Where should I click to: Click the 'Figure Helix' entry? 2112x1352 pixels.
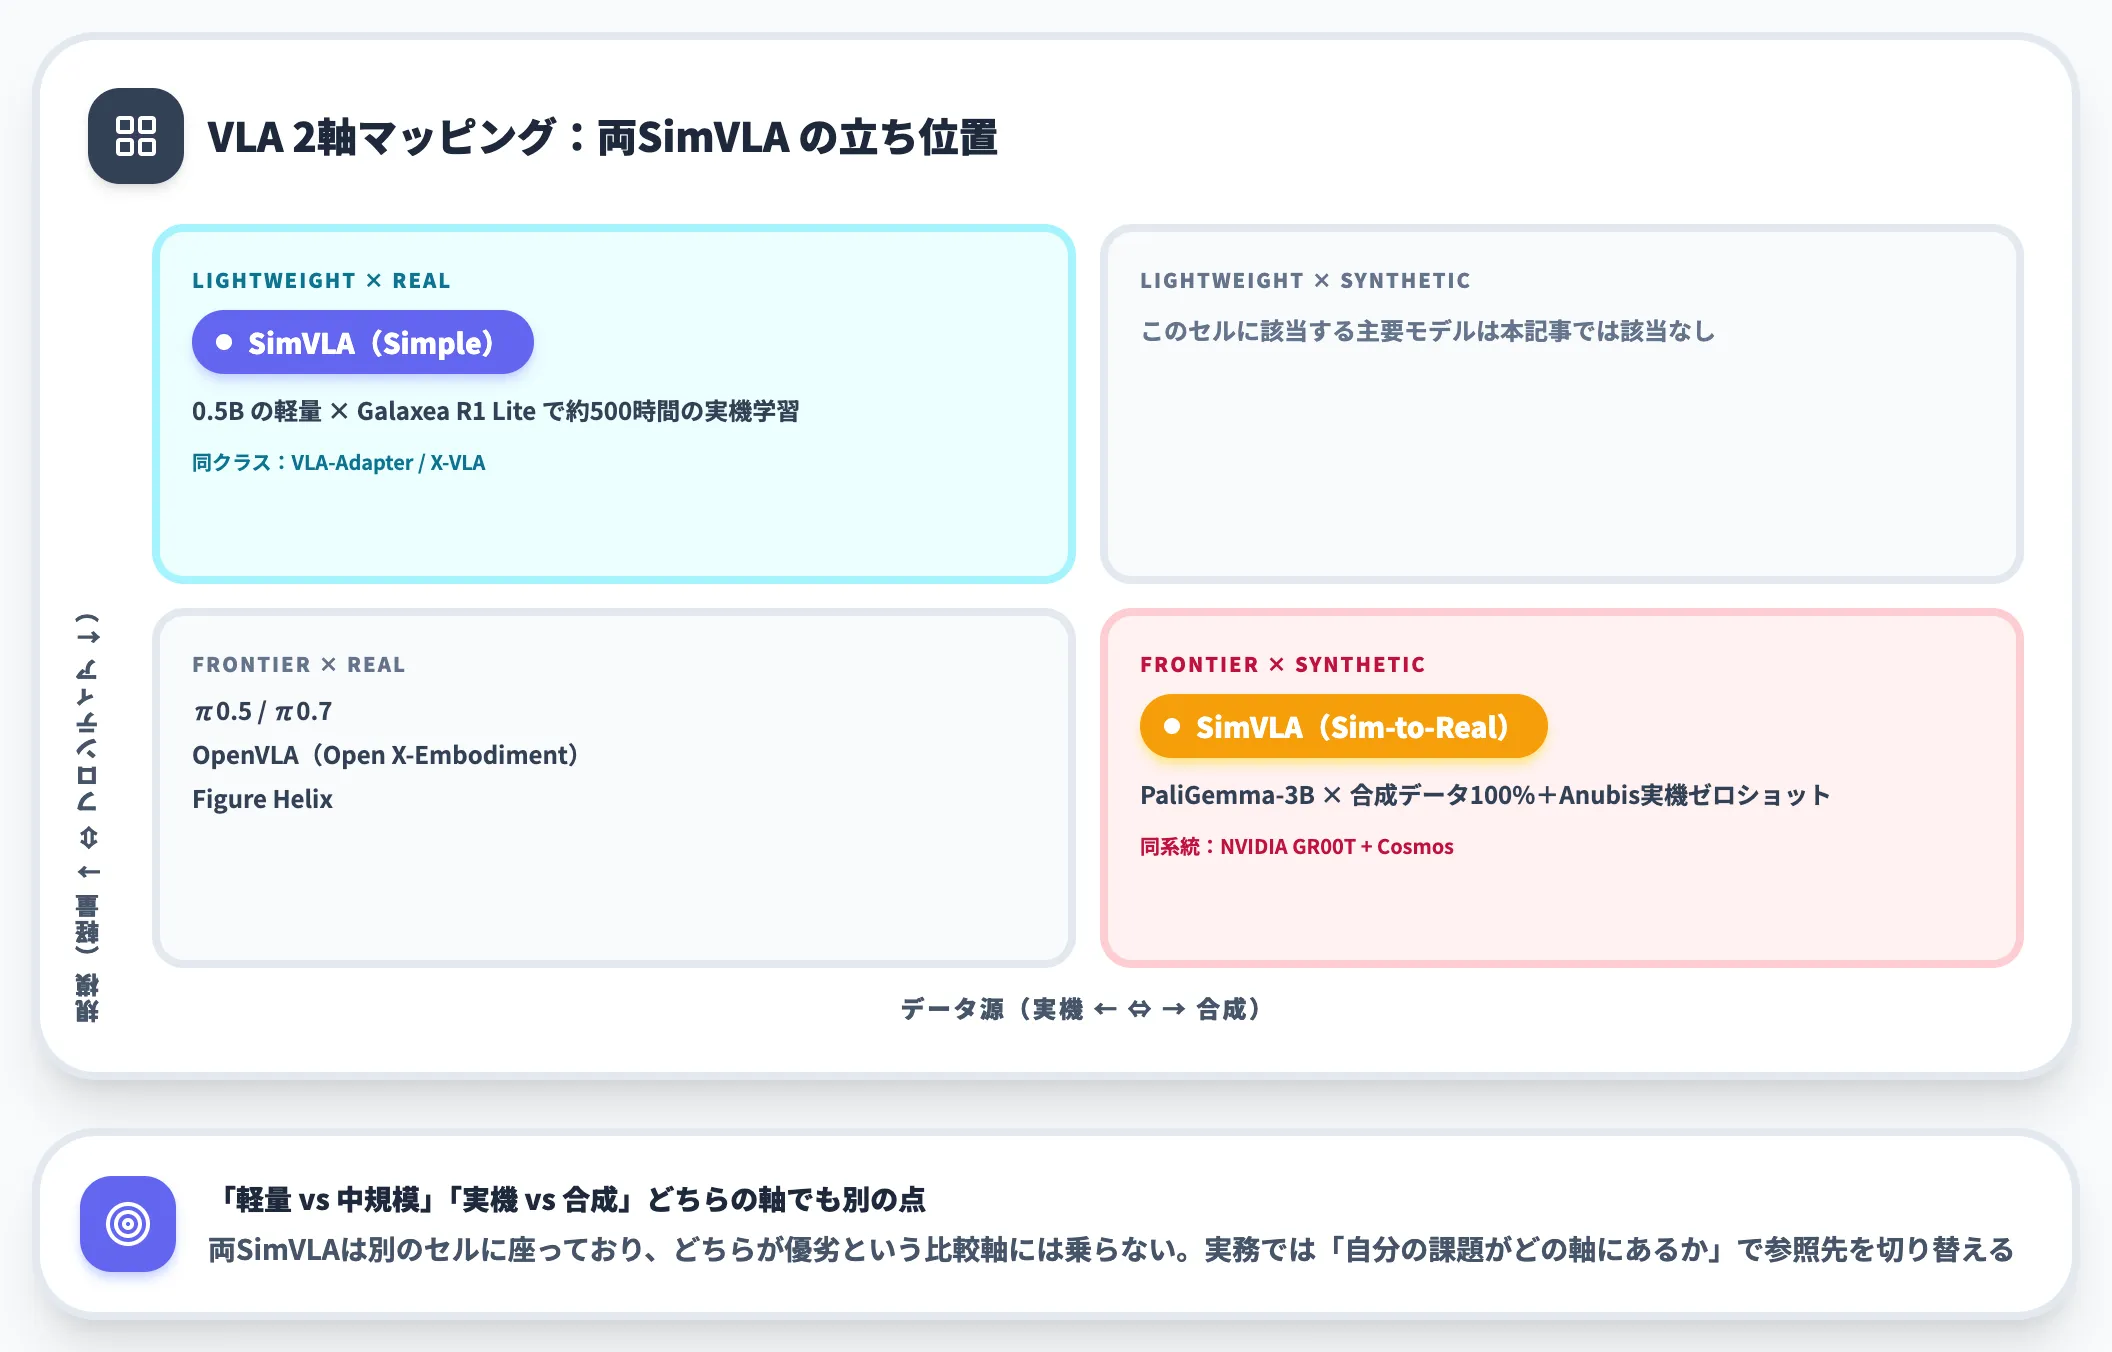click(262, 799)
